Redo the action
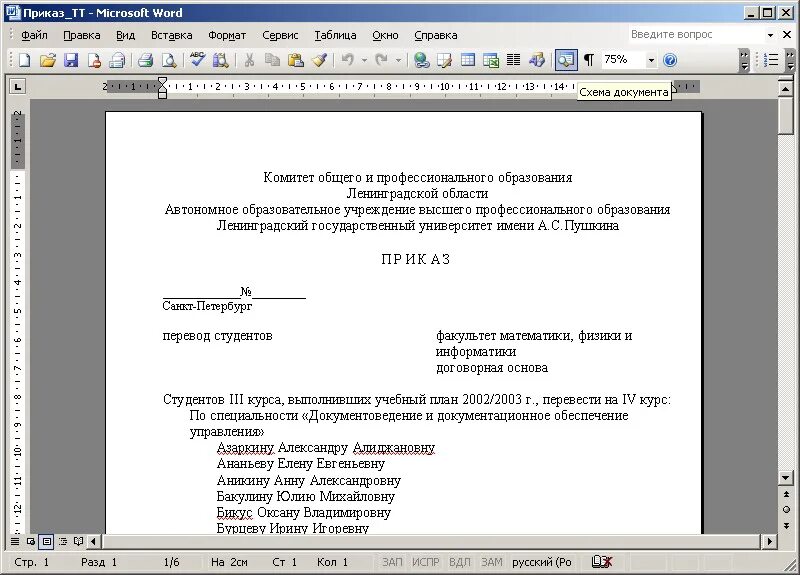 tap(382, 60)
